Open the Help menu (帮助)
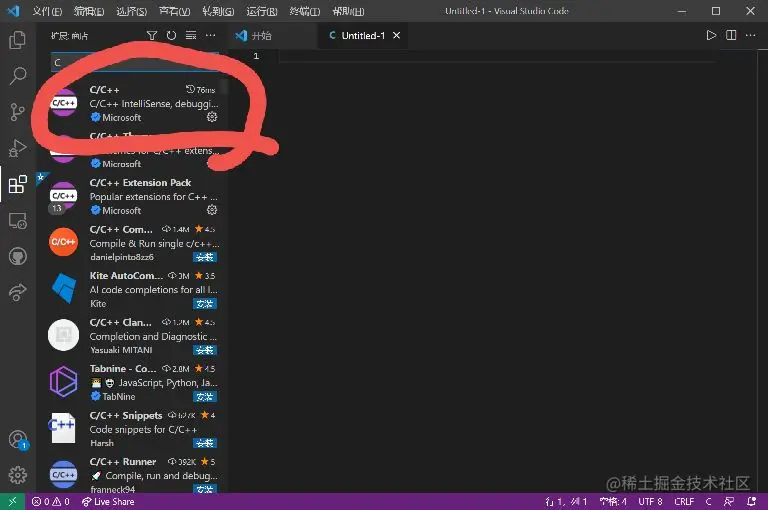Viewport: 768px width, 510px height. tap(348, 11)
